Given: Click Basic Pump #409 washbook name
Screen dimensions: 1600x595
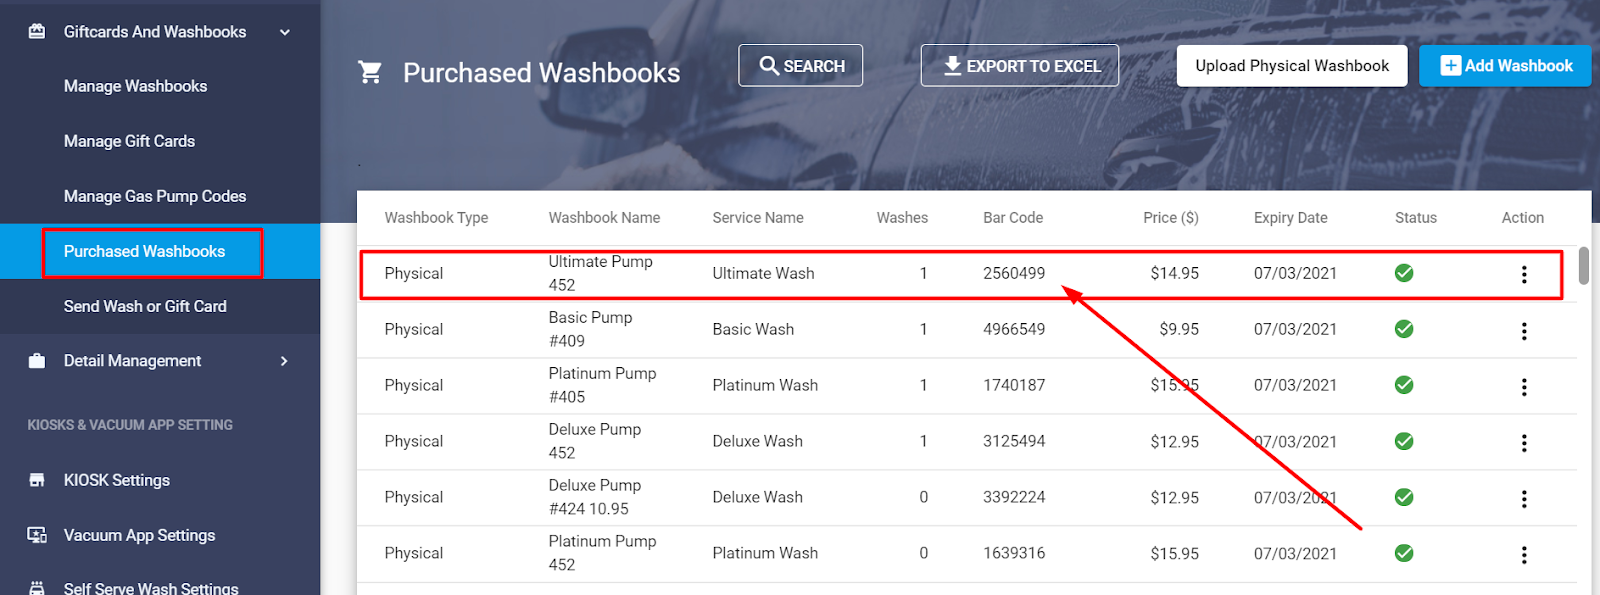Looking at the screenshot, I should (x=590, y=329).
